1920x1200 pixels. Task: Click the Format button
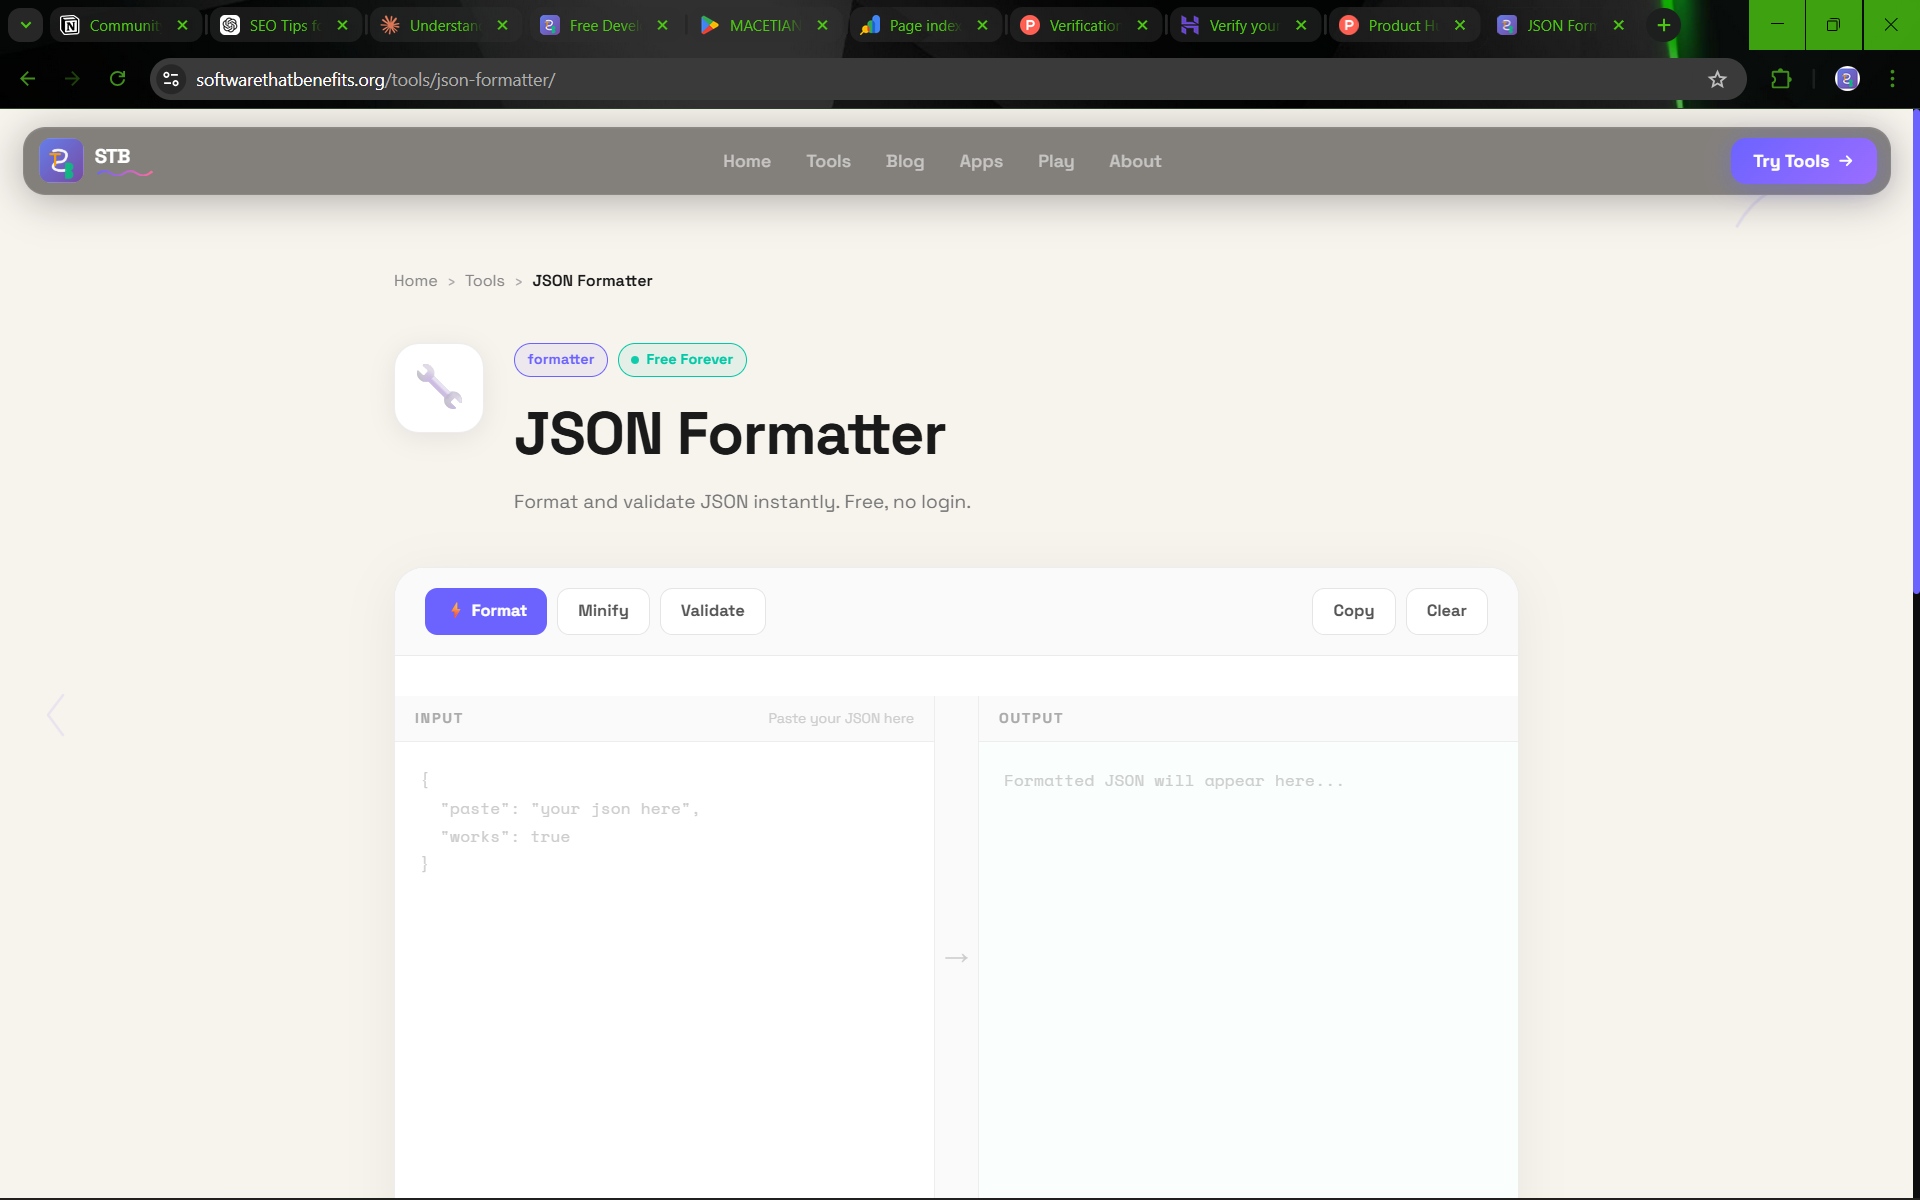(485, 611)
